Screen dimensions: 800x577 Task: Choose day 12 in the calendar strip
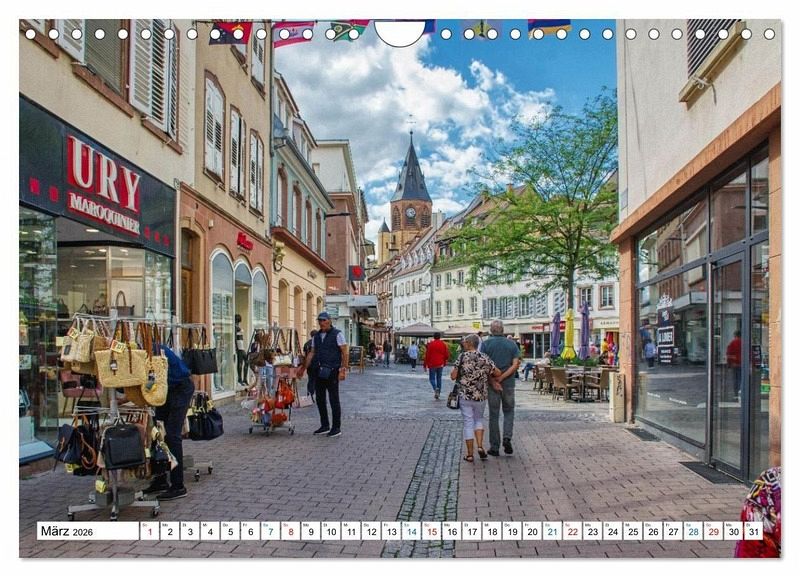371,531
